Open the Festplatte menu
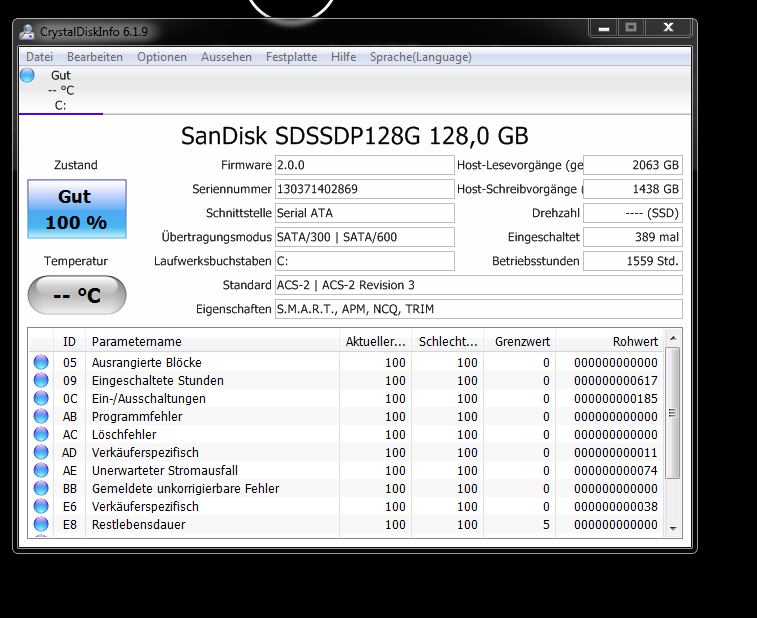This screenshot has width=757, height=618. pyautogui.click(x=292, y=57)
